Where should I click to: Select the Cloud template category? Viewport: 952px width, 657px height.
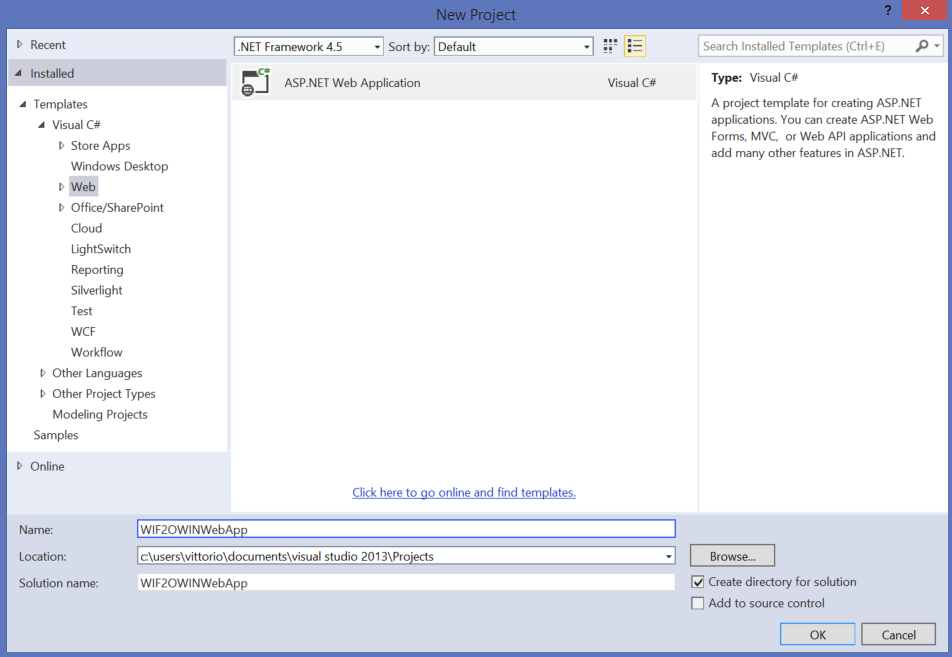[x=86, y=228]
